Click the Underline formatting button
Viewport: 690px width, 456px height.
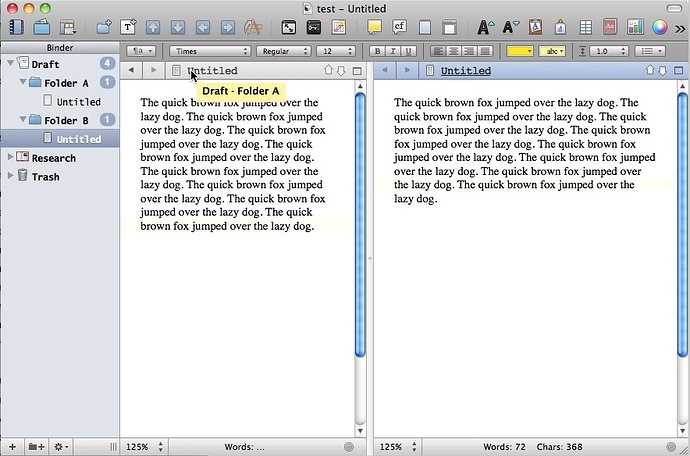click(x=407, y=51)
